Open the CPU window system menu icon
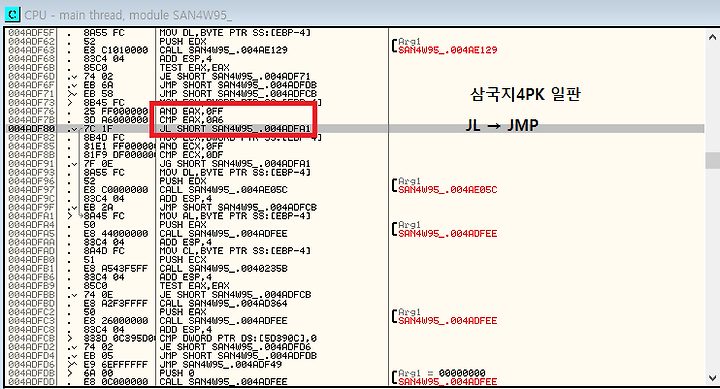 click(x=13, y=14)
